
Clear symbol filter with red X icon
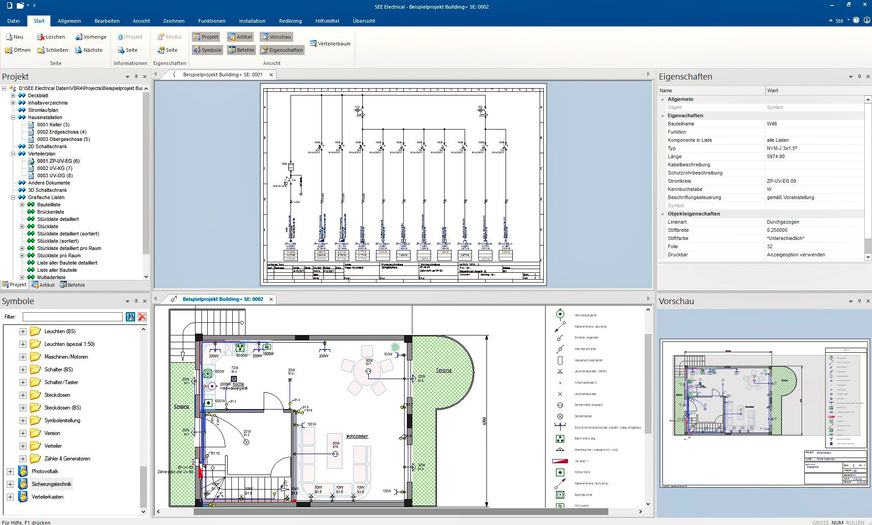click(x=142, y=317)
